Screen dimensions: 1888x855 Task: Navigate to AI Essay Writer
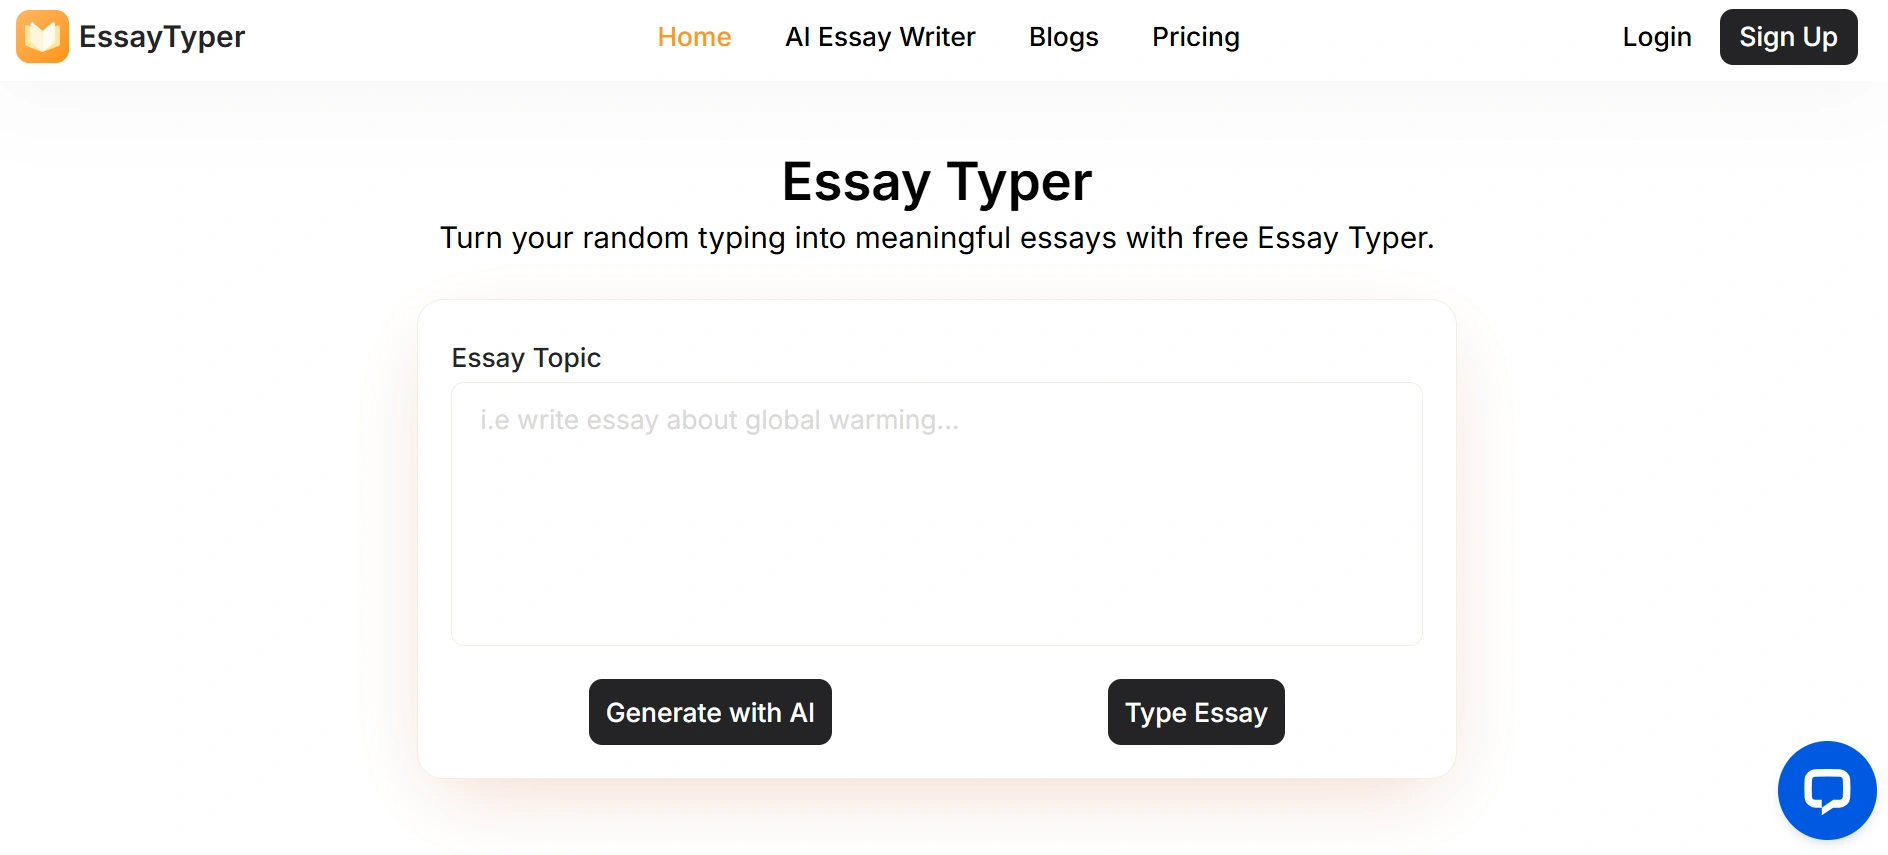pos(880,37)
